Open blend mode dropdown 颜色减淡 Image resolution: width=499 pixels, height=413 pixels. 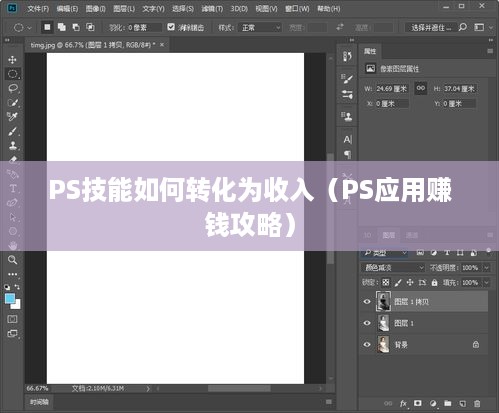pyautogui.click(x=393, y=267)
